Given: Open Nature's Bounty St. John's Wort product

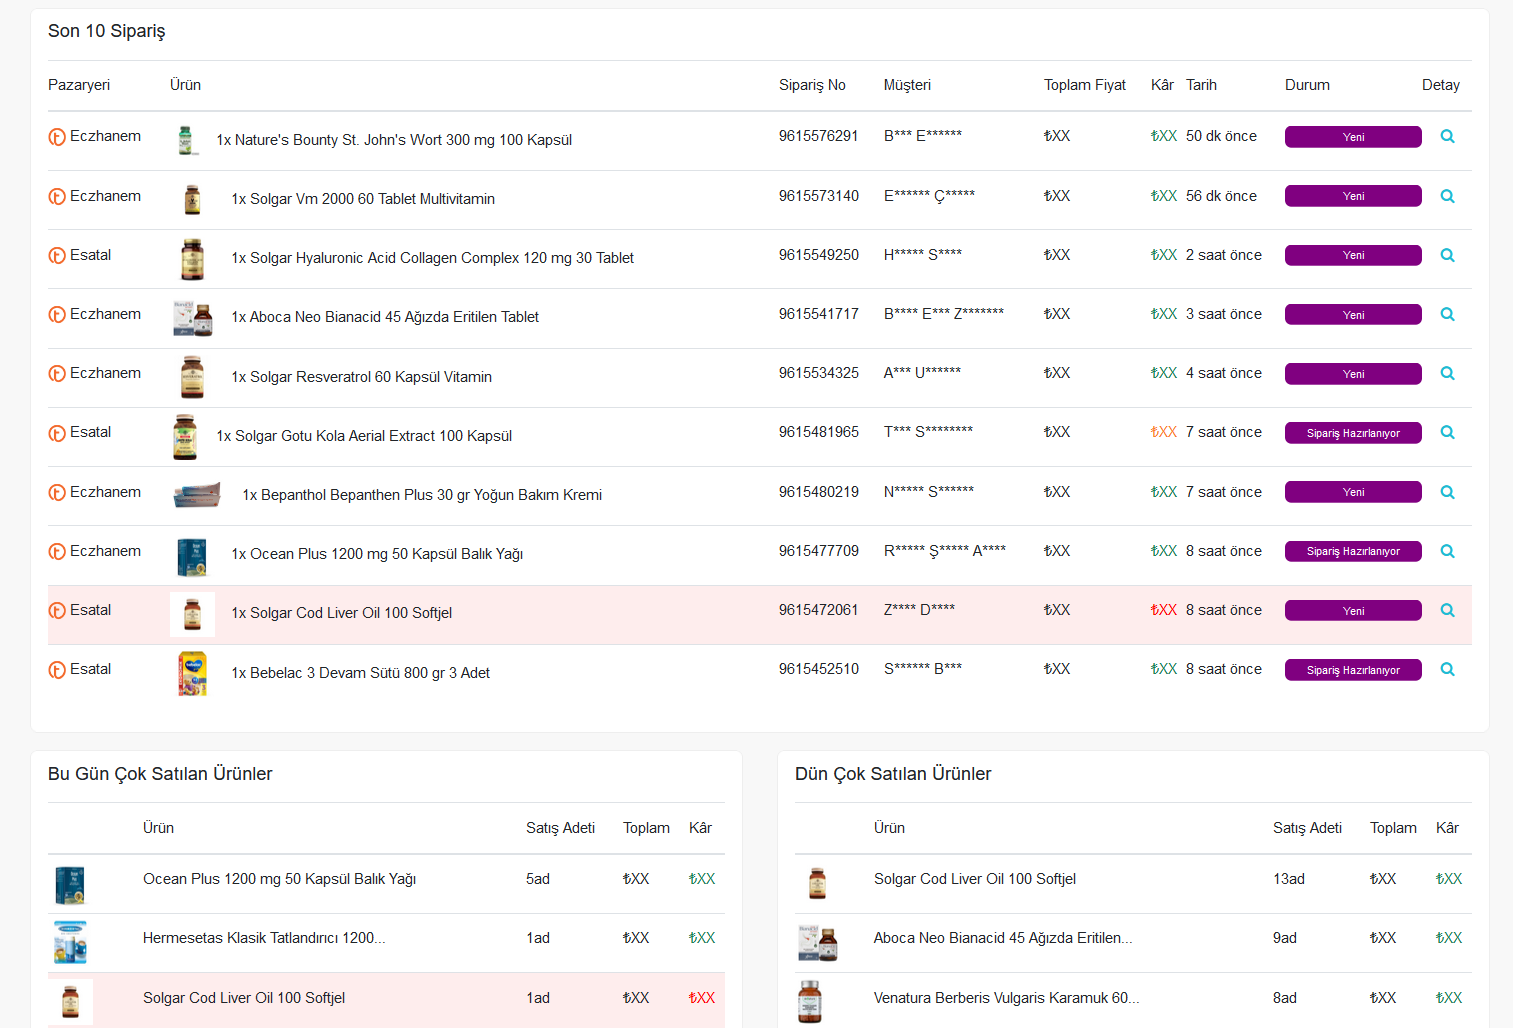Looking at the screenshot, I should coord(394,140).
